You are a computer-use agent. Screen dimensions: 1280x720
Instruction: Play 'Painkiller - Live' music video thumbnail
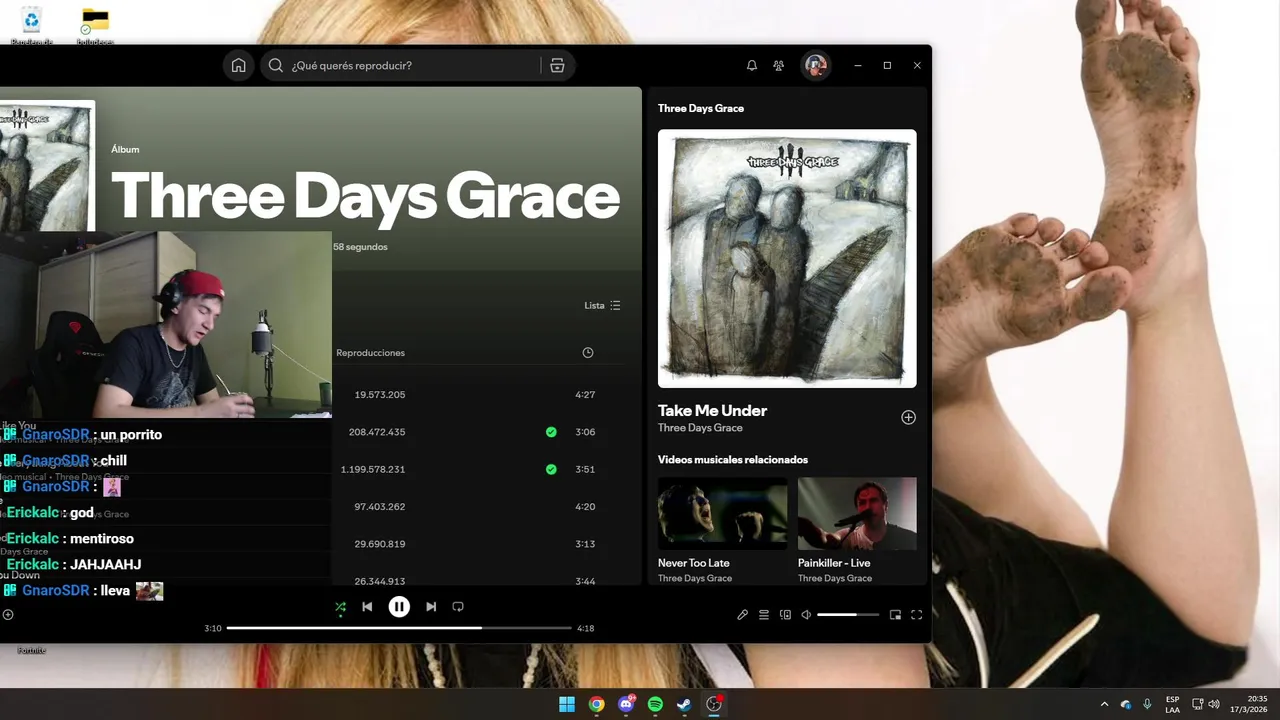tap(857, 513)
